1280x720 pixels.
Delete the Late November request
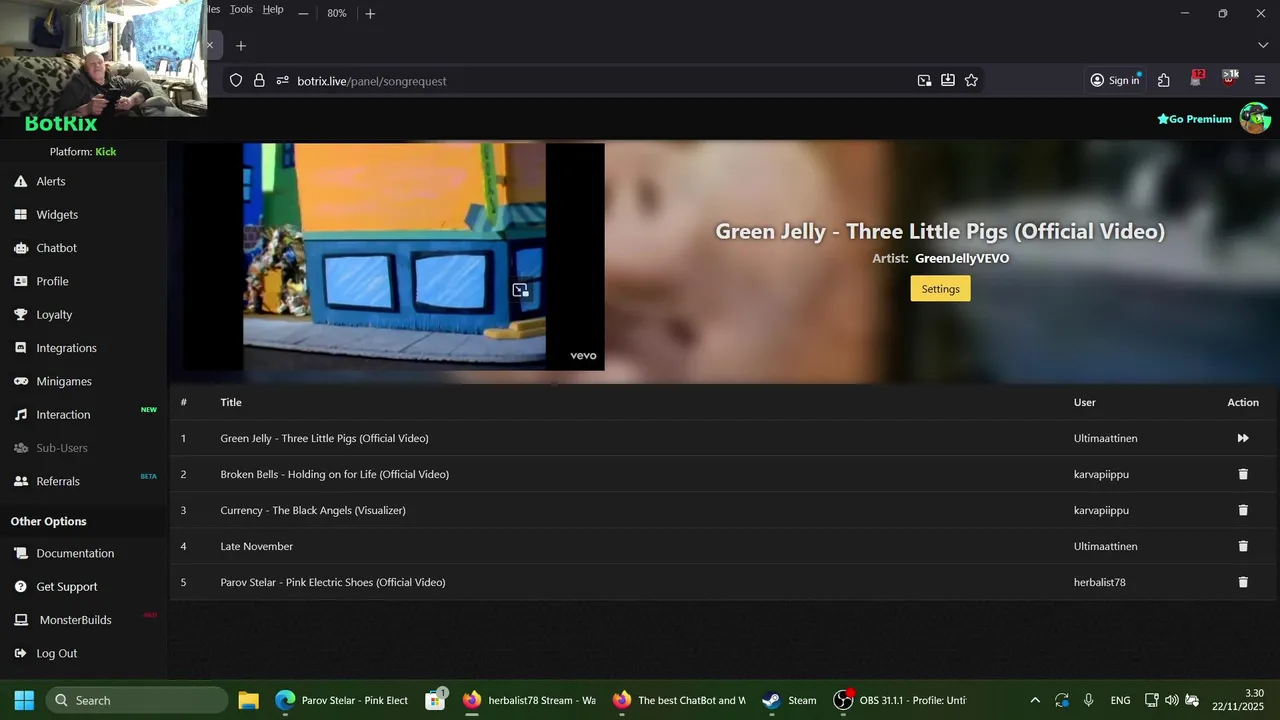pyautogui.click(x=1243, y=546)
